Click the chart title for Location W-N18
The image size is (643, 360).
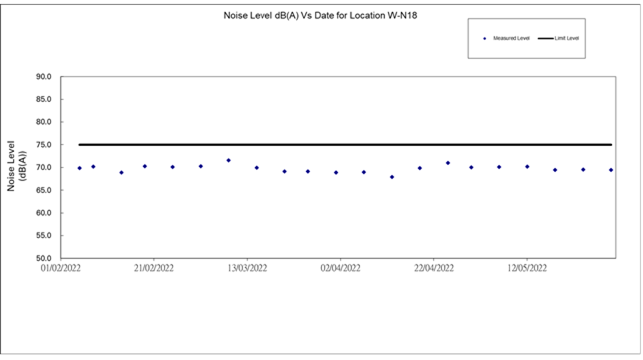tap(320, 16)
